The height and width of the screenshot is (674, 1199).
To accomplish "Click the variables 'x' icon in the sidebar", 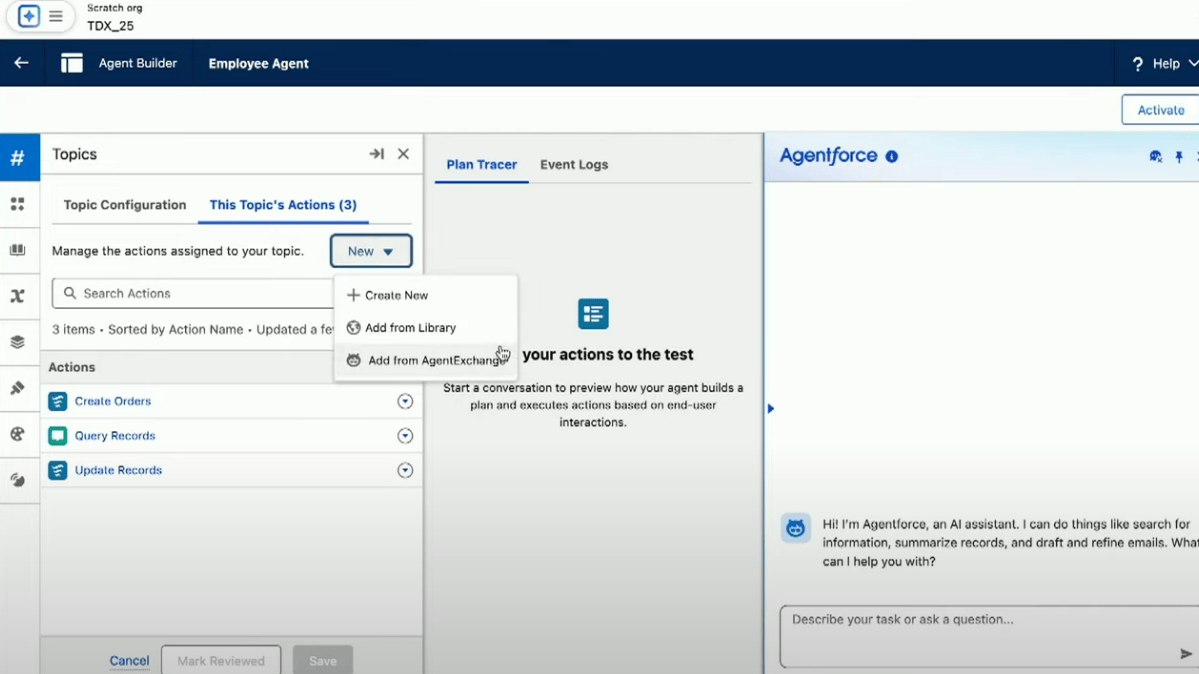I will [x=20, y=294].
